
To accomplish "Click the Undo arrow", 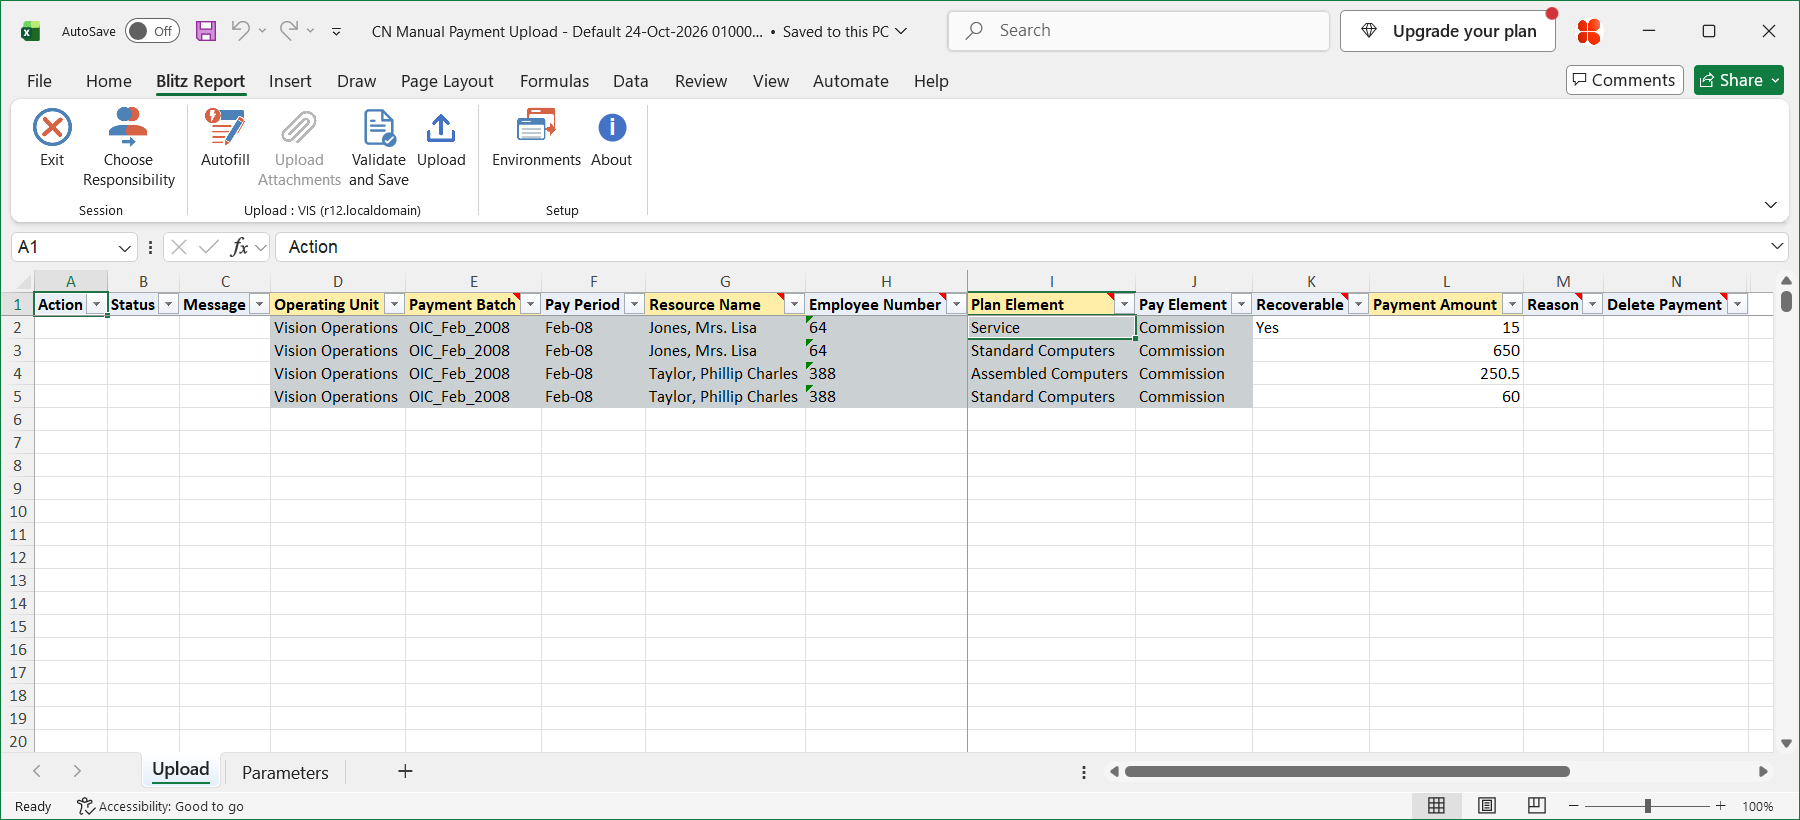I will pos(240,31).
